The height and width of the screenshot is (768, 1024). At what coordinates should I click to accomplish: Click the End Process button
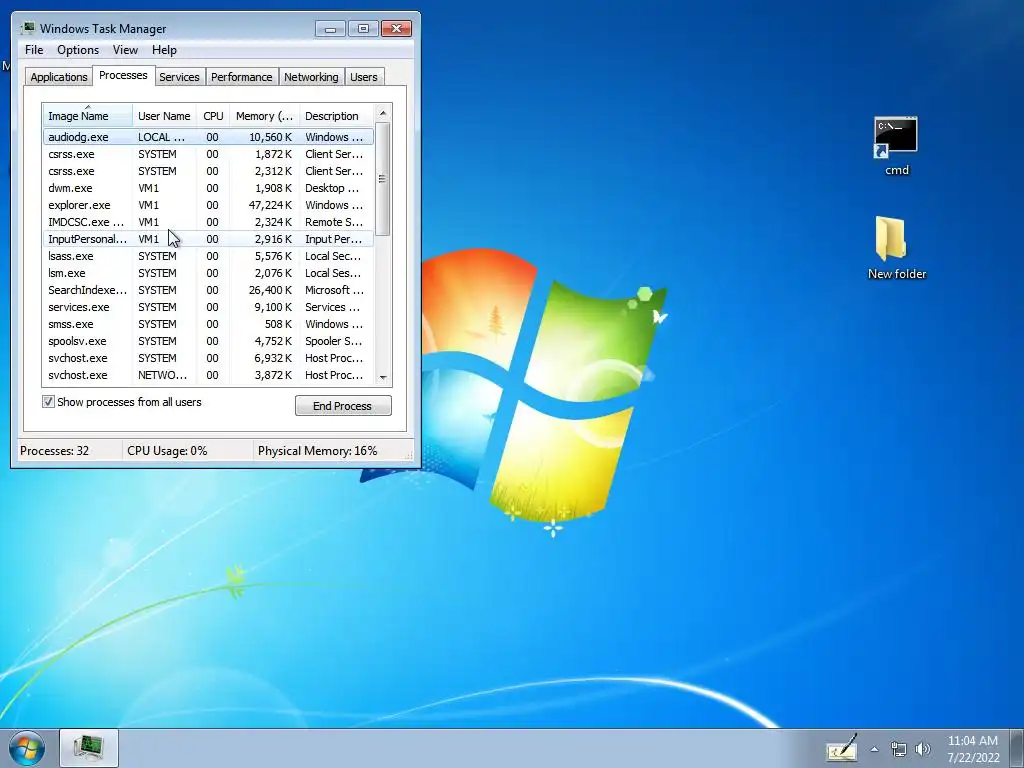coord(343,406)
